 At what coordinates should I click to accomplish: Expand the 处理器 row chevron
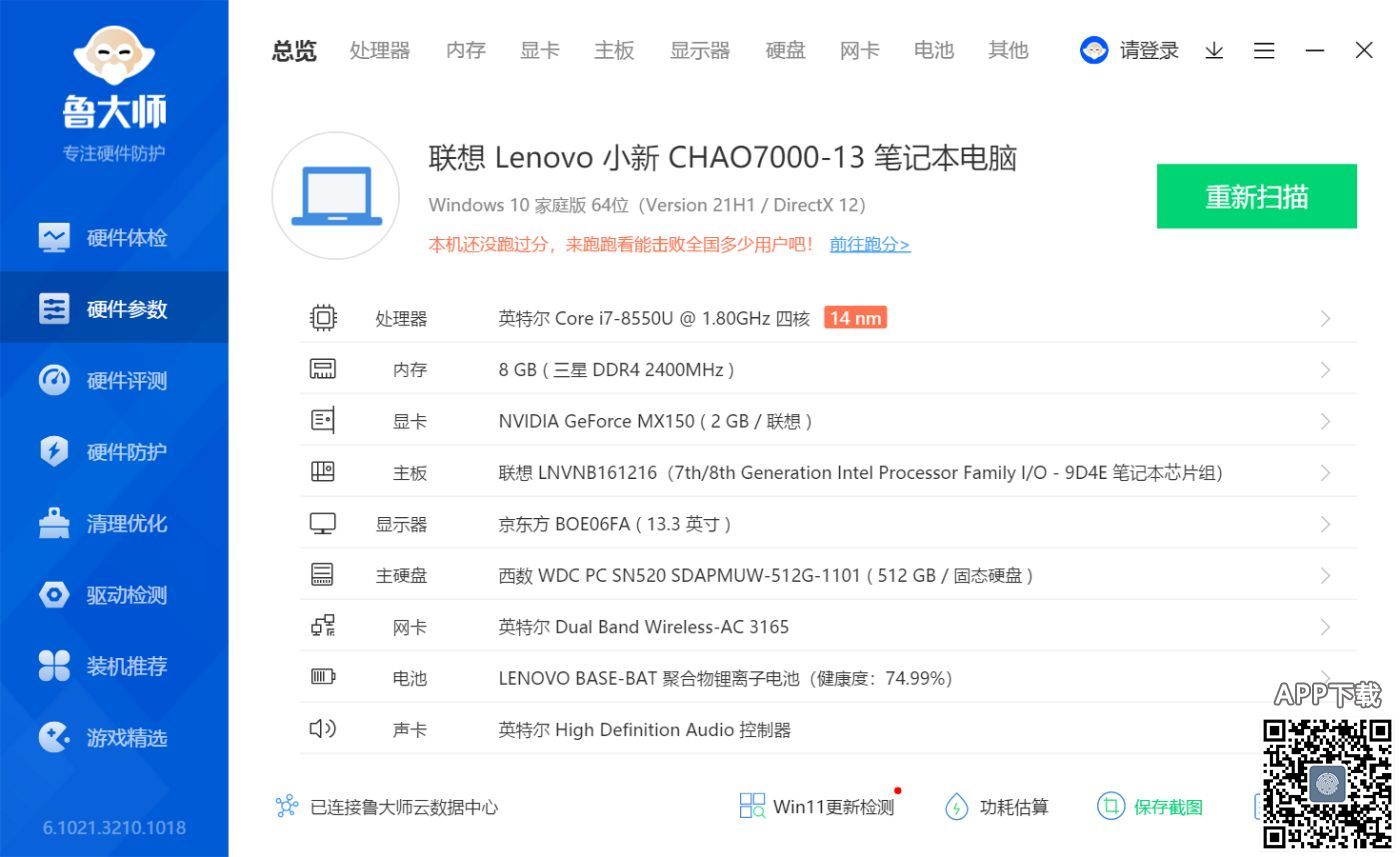pyautogui.click(x=1325, y=319)
